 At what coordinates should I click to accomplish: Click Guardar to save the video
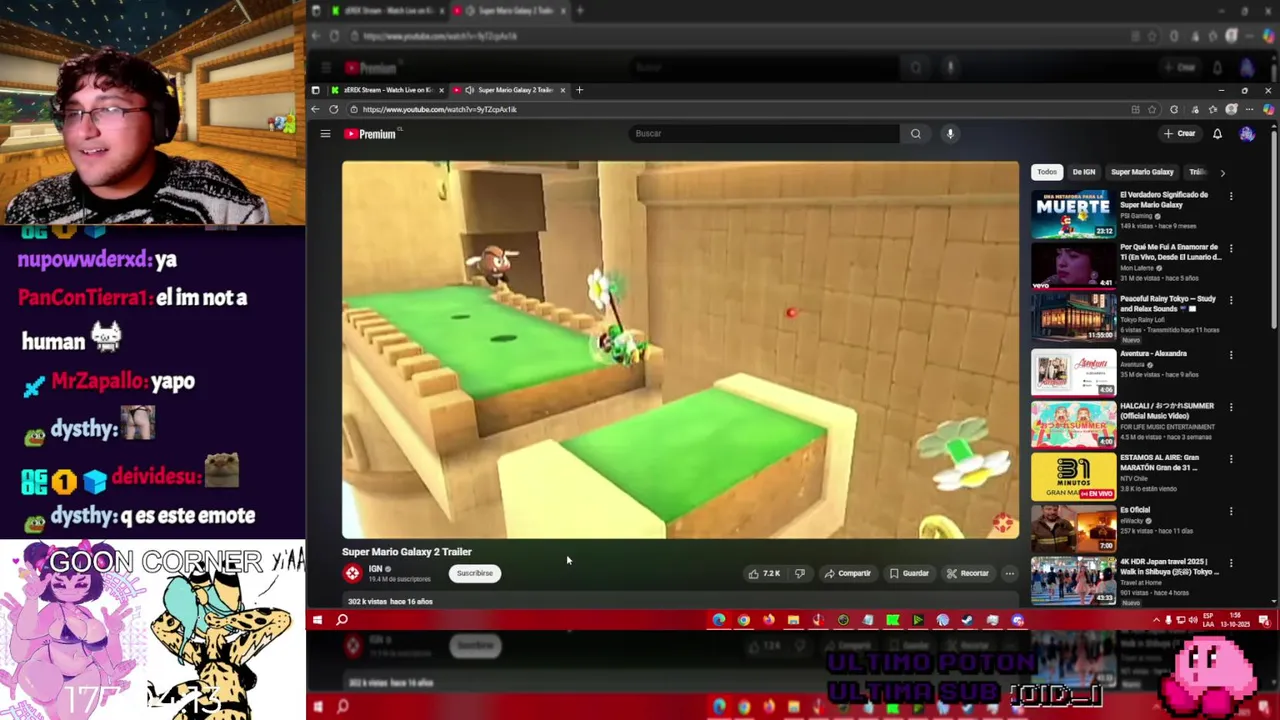click(910, 573)
